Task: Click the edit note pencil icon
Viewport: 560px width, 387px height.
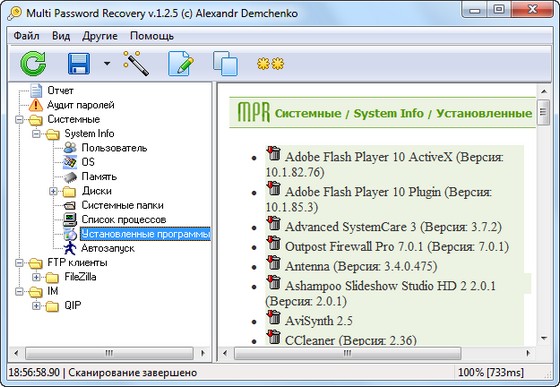Action: [181, 64]
